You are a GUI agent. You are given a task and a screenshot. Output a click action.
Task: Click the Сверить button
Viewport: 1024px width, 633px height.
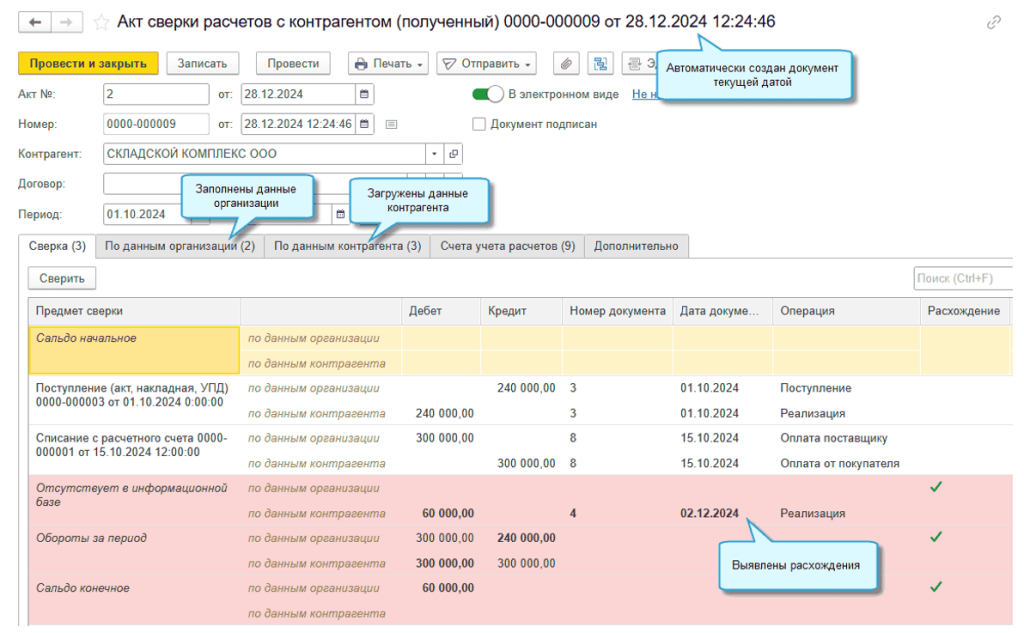[62, 278]
